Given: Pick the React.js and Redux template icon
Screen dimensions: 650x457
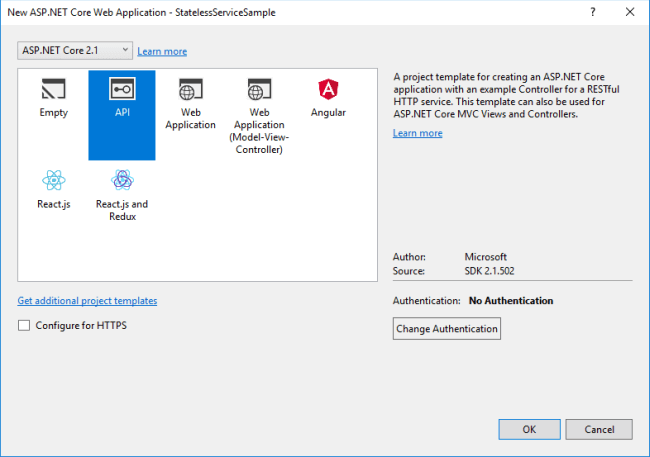Looking at the screenshot, I should [x=122, y=180].
